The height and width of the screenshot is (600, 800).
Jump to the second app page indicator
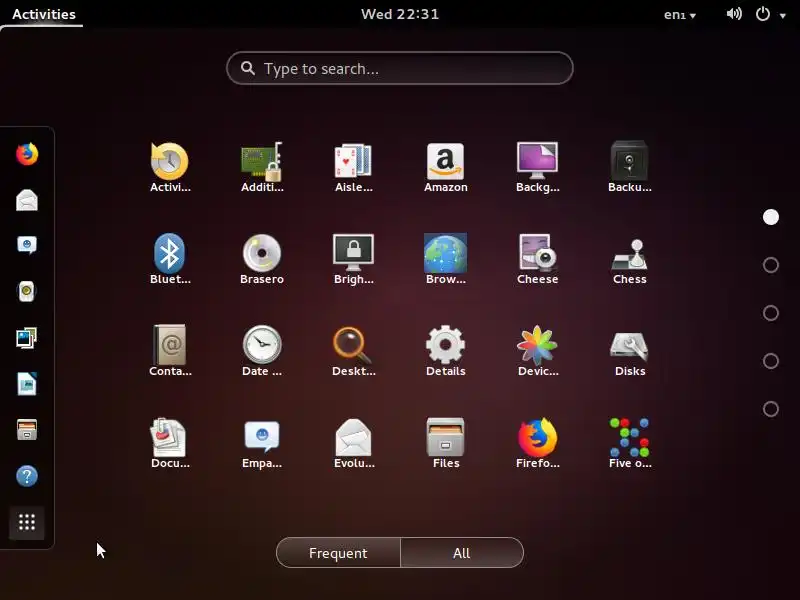point(770,265)
